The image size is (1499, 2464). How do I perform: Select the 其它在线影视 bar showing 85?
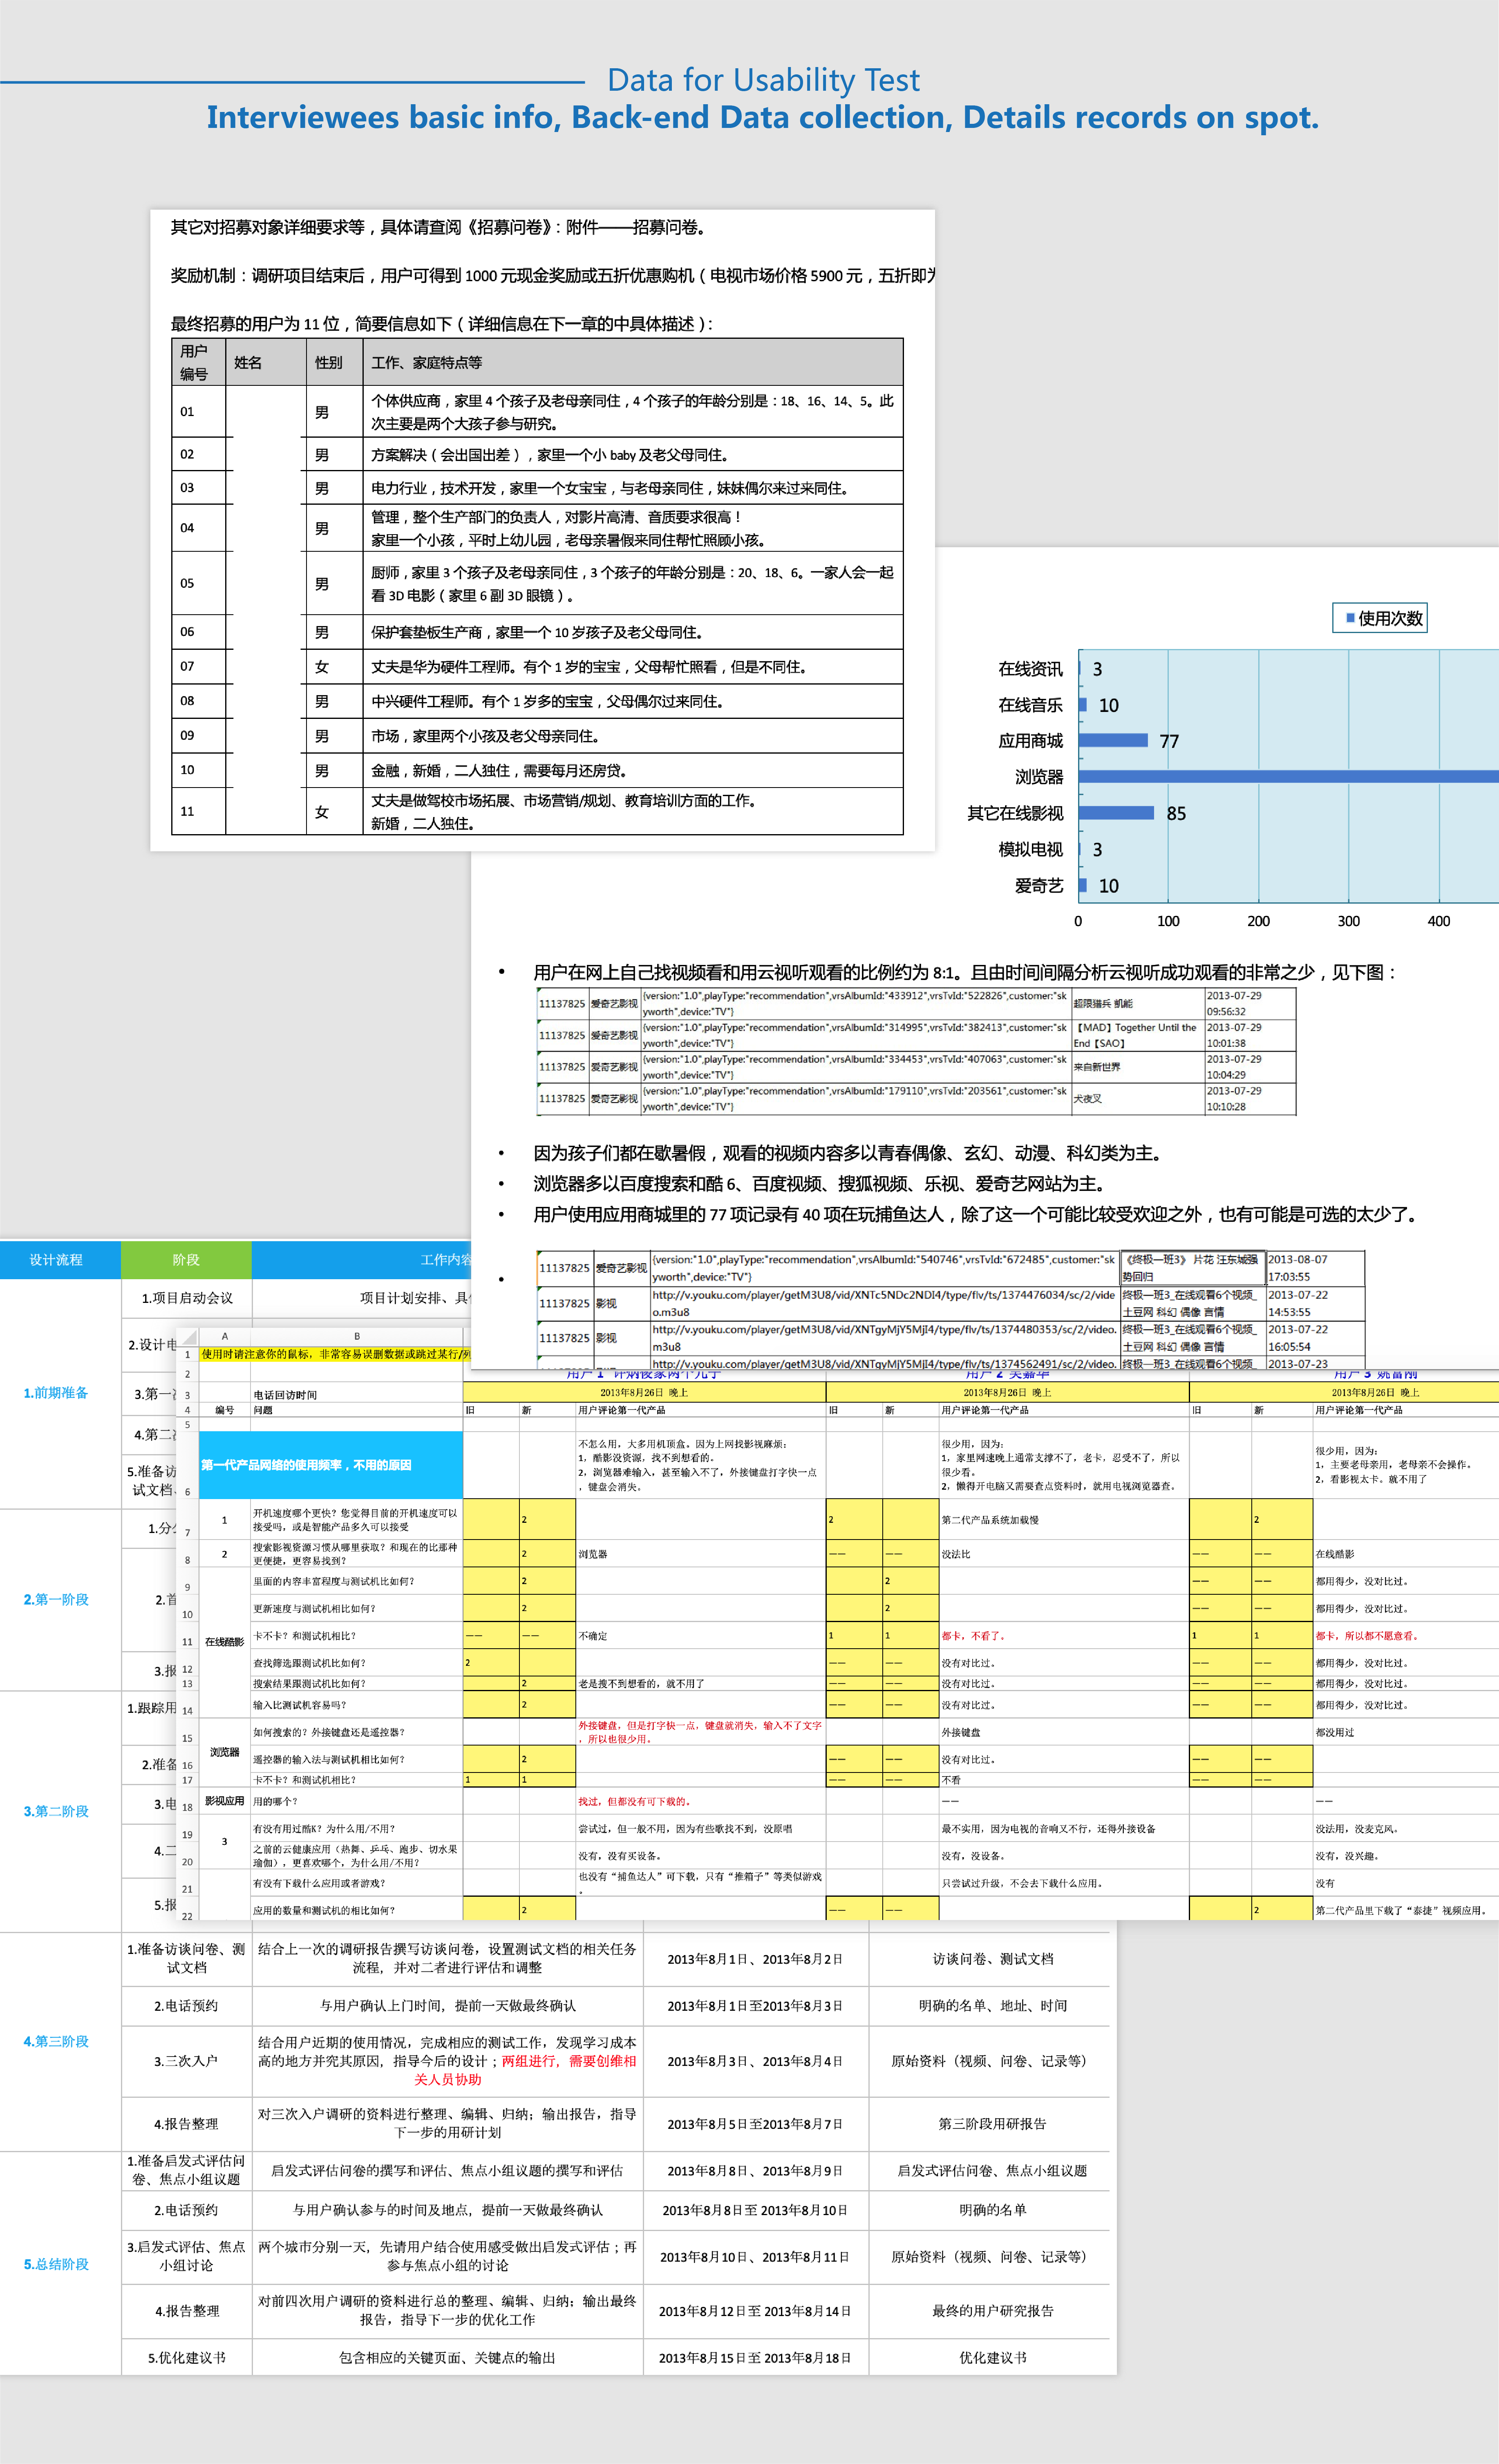point(1116,813)
